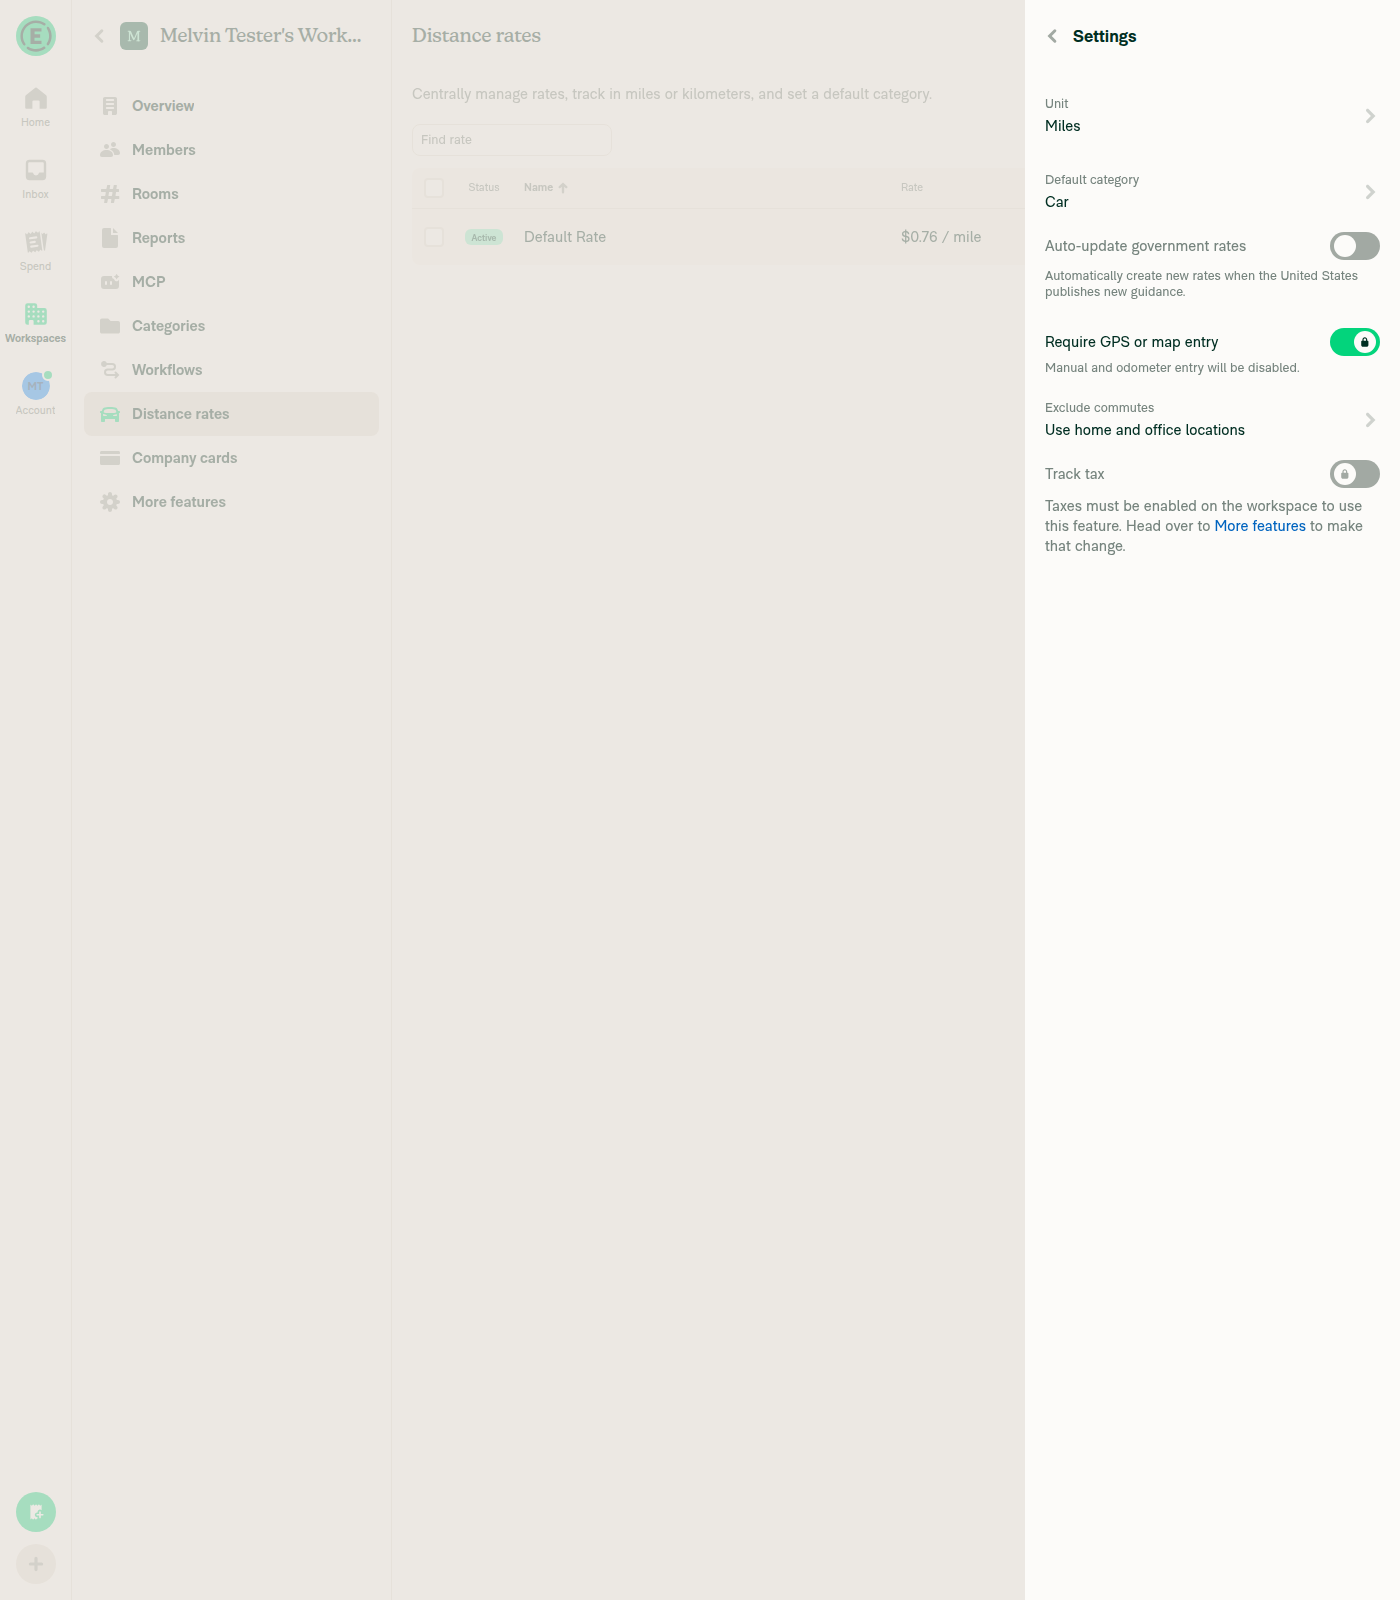The image size is (1400, 1600).
Task: Click the Categories folder icon
Action: click(110, 326)
